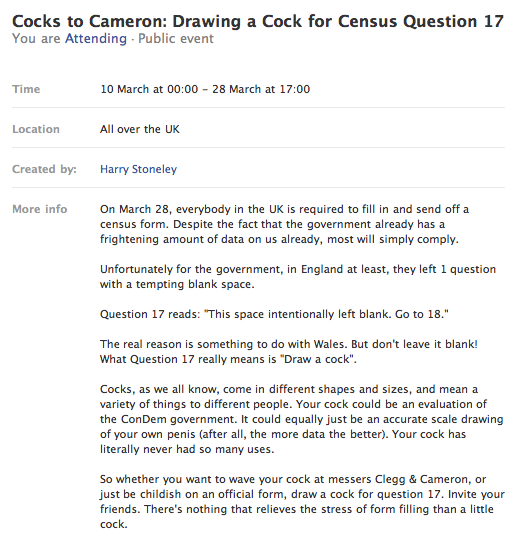Click the 'You are' text before Attending
The image size is (516, 539).
[x=36, y=39]
